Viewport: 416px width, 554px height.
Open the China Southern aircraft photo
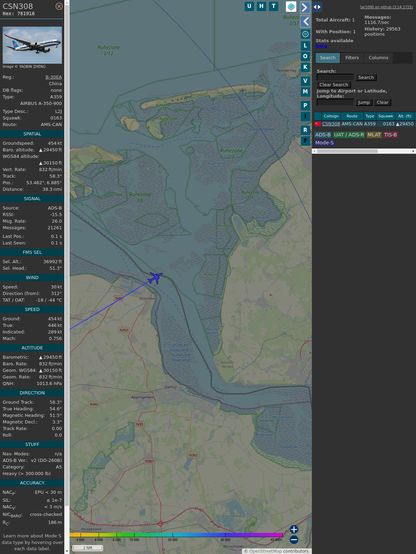[32, 45]
